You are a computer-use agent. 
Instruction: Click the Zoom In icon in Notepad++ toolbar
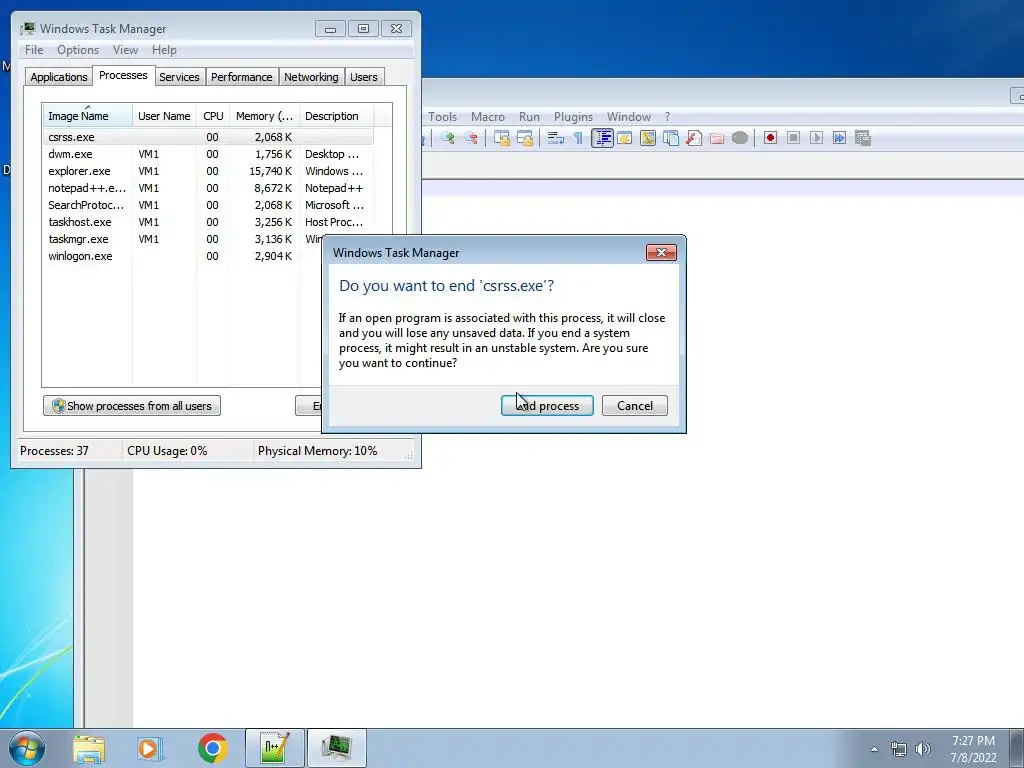coord(447,138)
